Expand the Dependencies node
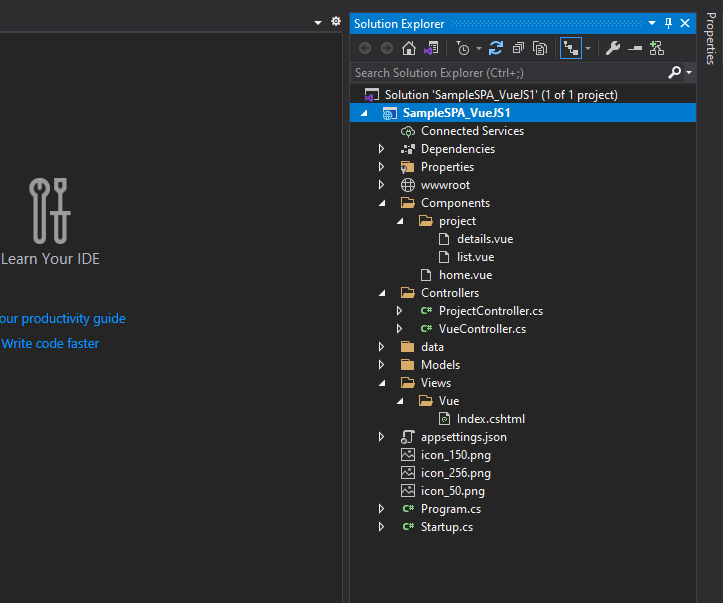Viewport: 723px width, 603px height. coord(381,149)
